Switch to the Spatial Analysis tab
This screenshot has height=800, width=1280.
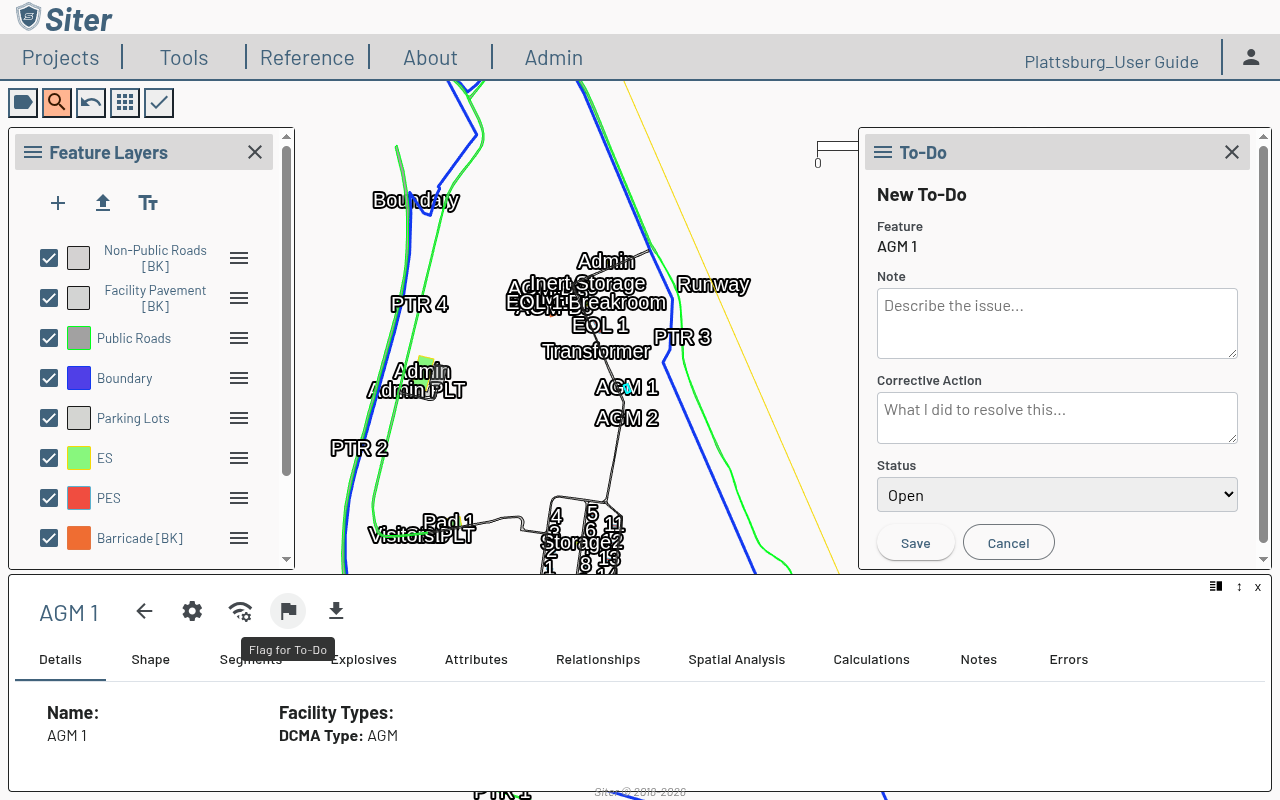tap(737, 660)
